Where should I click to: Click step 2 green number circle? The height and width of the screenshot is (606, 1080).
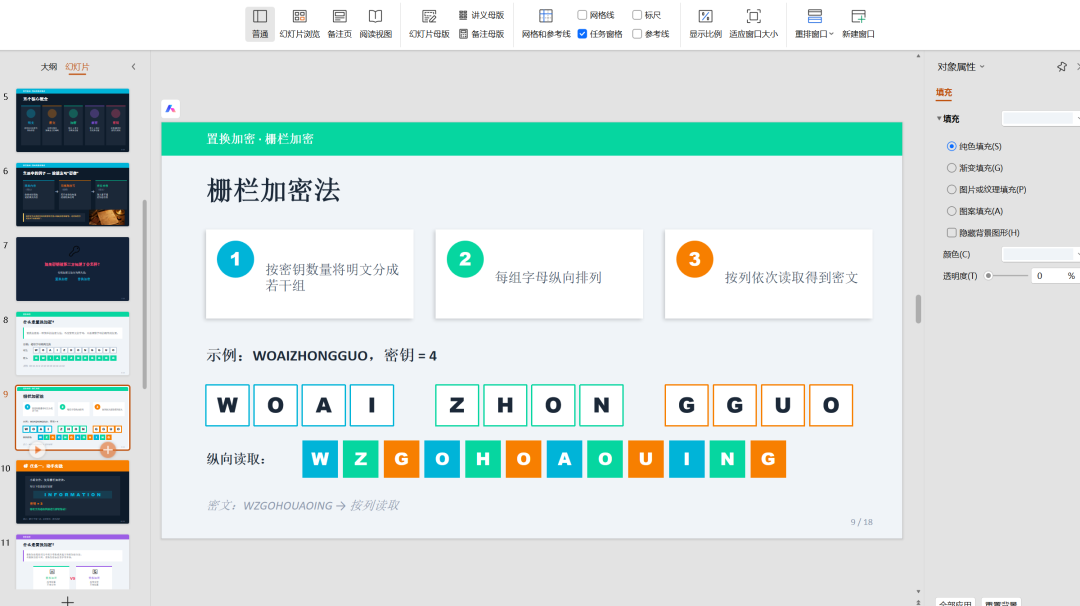(x=465, y=260)
